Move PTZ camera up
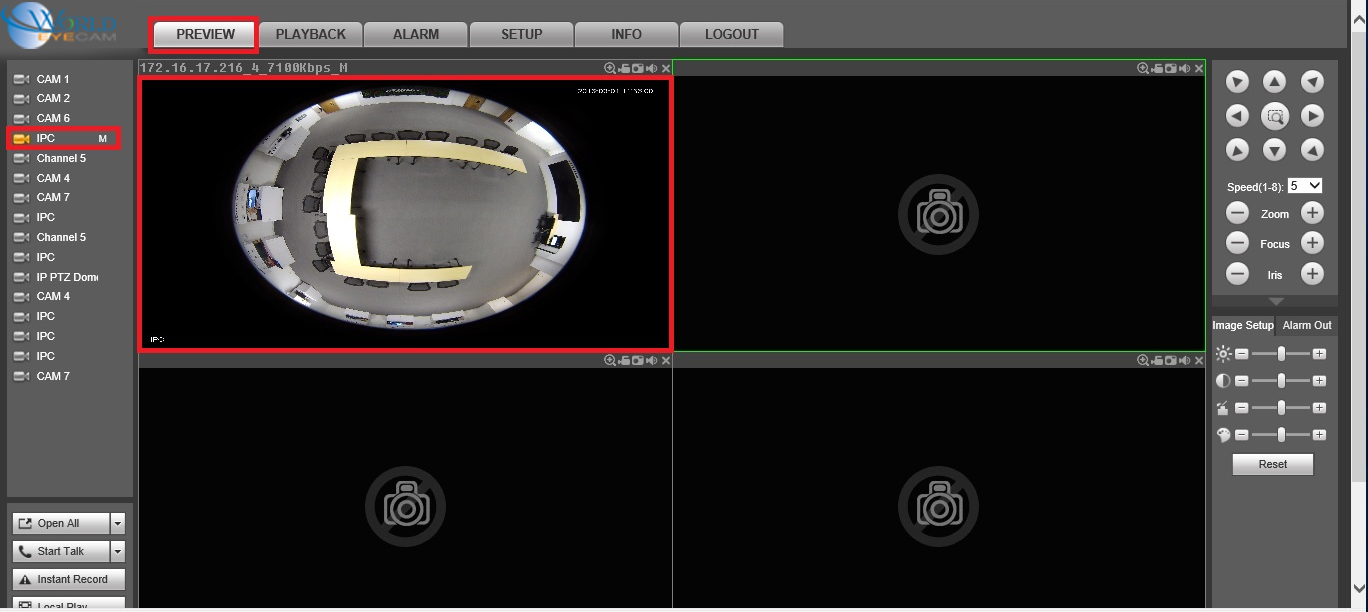Image resolution: width=1368 pixels, height=612 pixels. tap(1274, 82)
